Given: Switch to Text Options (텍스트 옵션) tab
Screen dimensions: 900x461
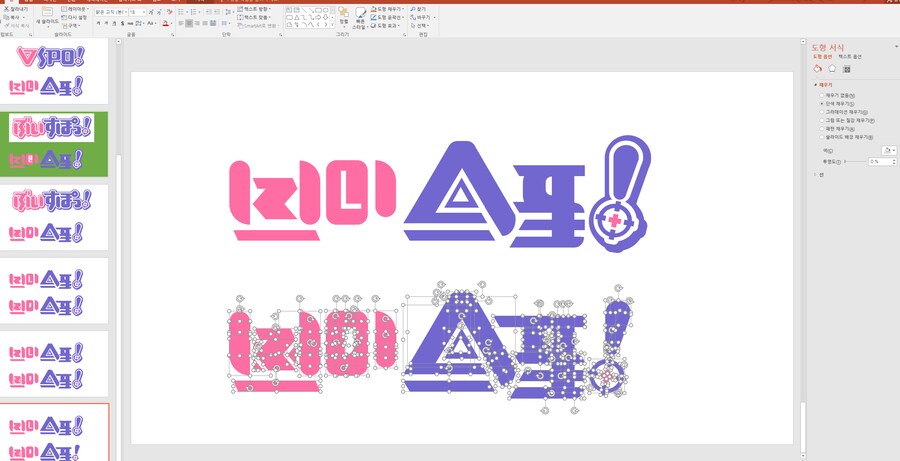Looking at the screenshot, I should pyautogui.click(x=849, y=57).
